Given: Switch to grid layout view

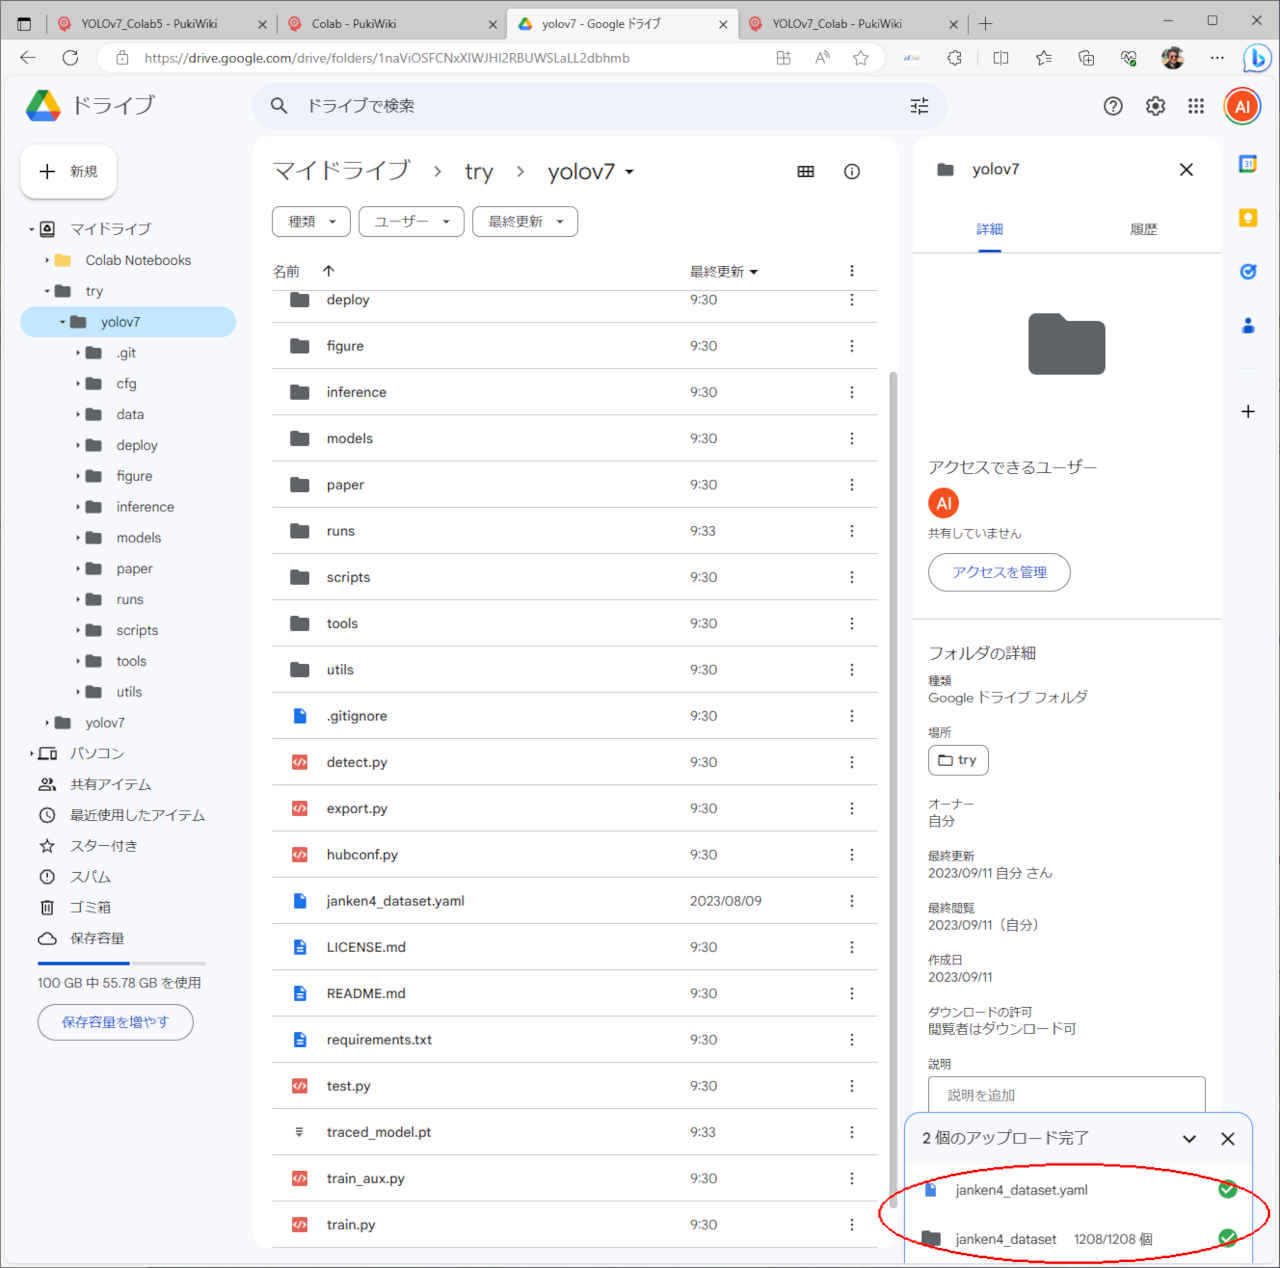Looking at the screenshot, I should (x=806, y=172).
